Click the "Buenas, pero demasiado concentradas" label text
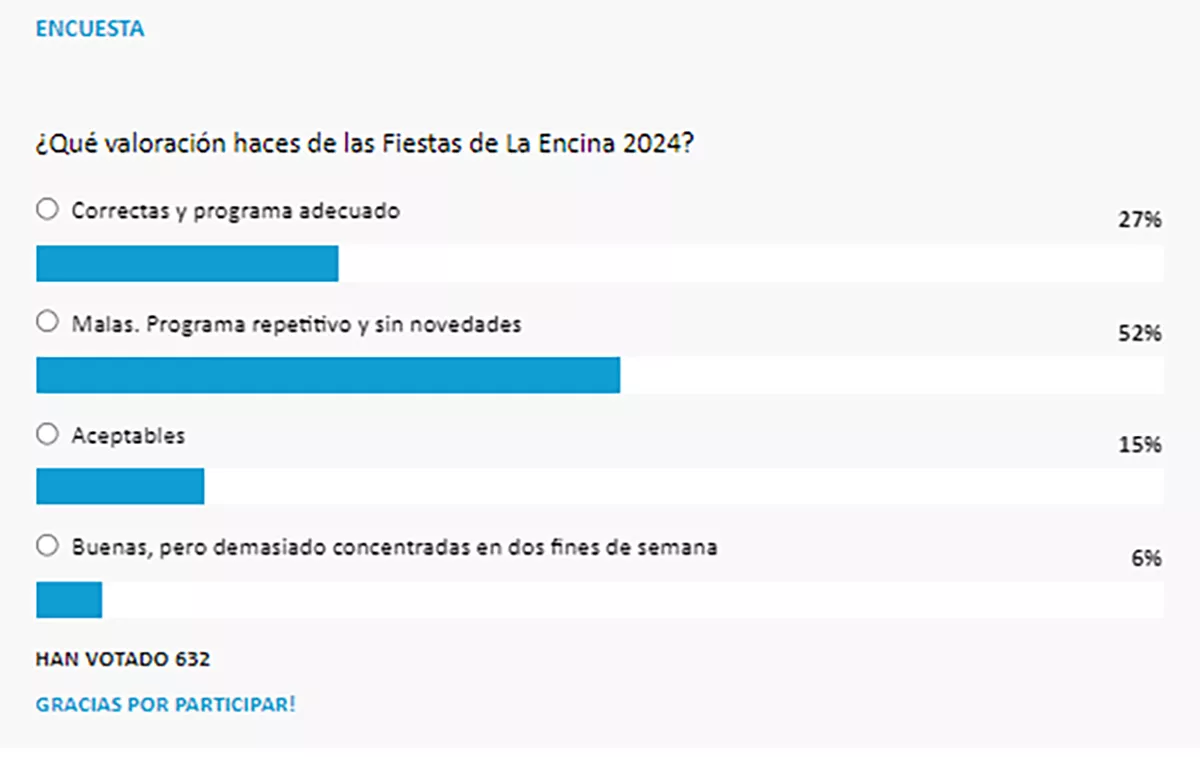The height and width of the screenshot is (757, 1200). point(394,548)
